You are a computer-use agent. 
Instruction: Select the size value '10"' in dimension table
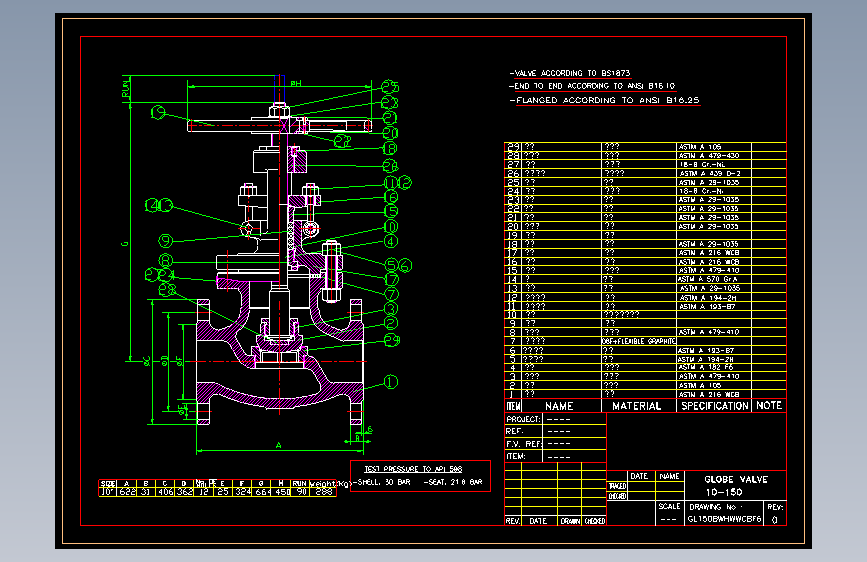pyautogui.click(x=107, y=492)
